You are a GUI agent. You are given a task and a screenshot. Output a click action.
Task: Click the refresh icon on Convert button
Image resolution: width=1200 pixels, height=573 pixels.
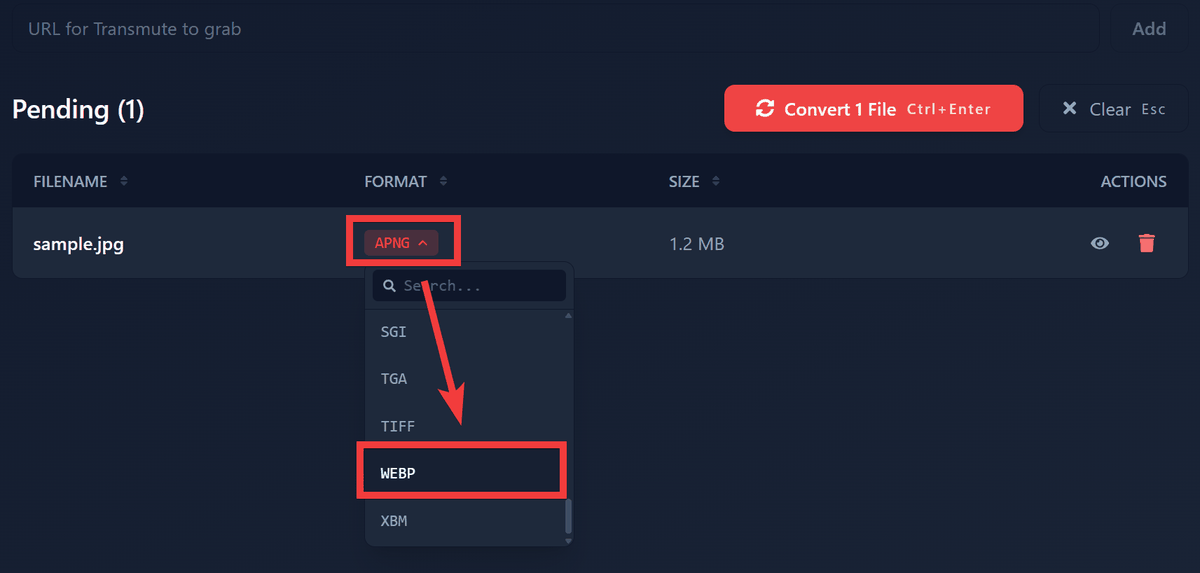click(x=765, y=109)
